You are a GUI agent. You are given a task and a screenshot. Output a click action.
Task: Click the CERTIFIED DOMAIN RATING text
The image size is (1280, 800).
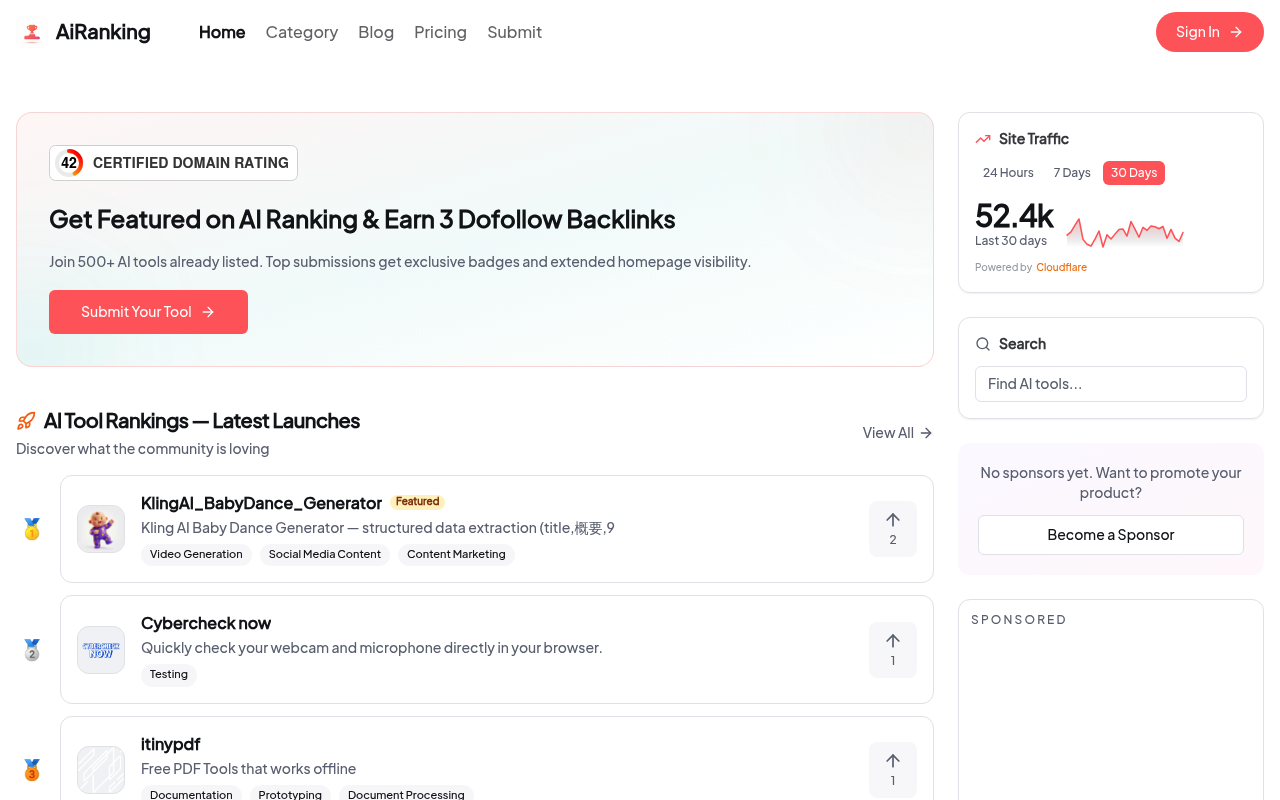click(x=191, y=163)
